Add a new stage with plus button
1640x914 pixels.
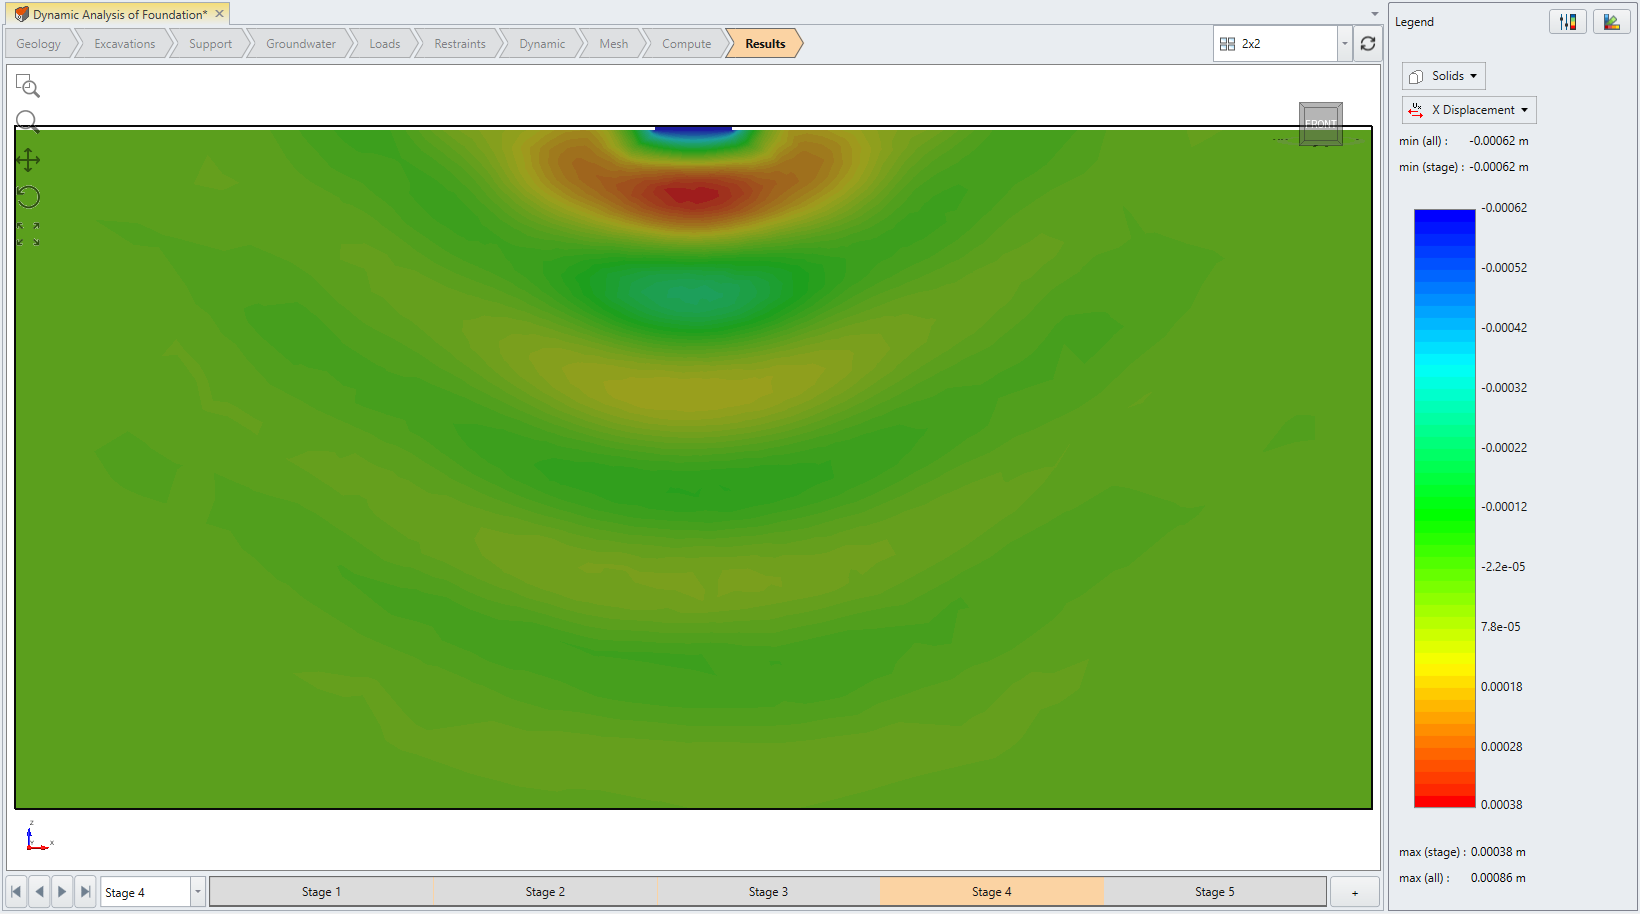[x=1355, y=892]
